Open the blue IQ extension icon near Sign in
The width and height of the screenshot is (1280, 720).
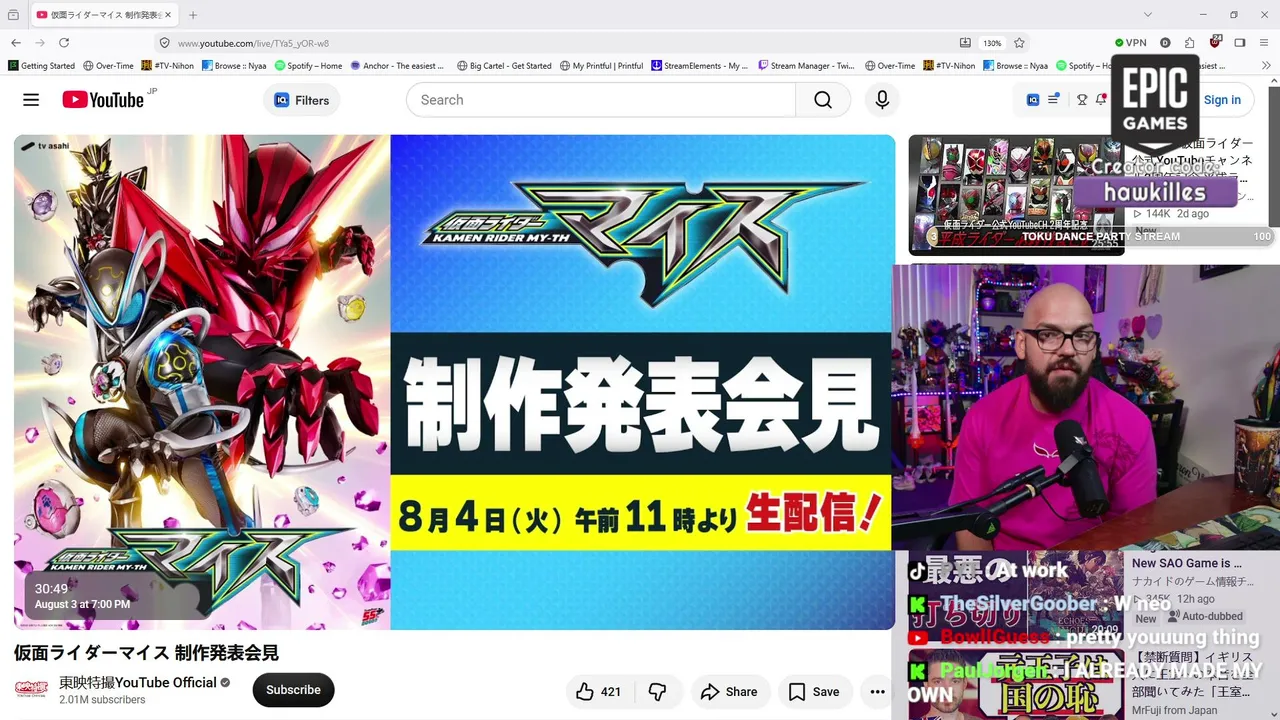pyautogui.click(x=1033, y=100)
